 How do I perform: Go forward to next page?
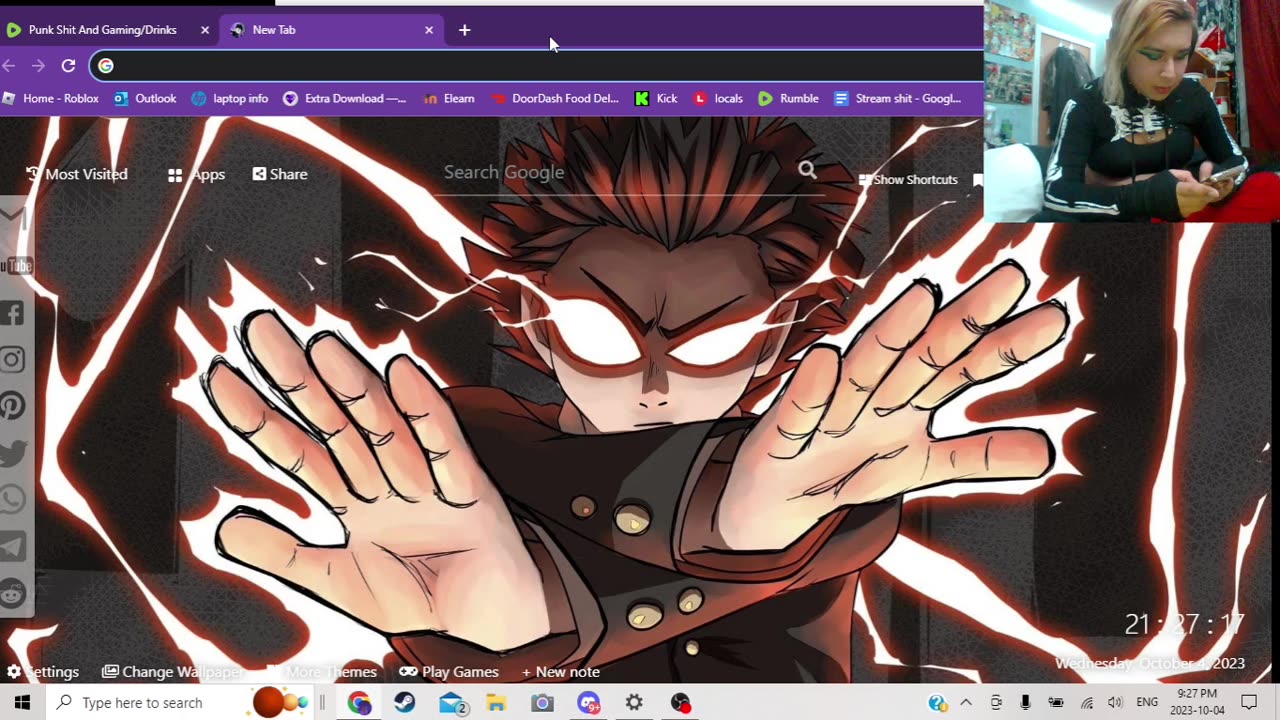pyautogui.click(x=38, y=66)
